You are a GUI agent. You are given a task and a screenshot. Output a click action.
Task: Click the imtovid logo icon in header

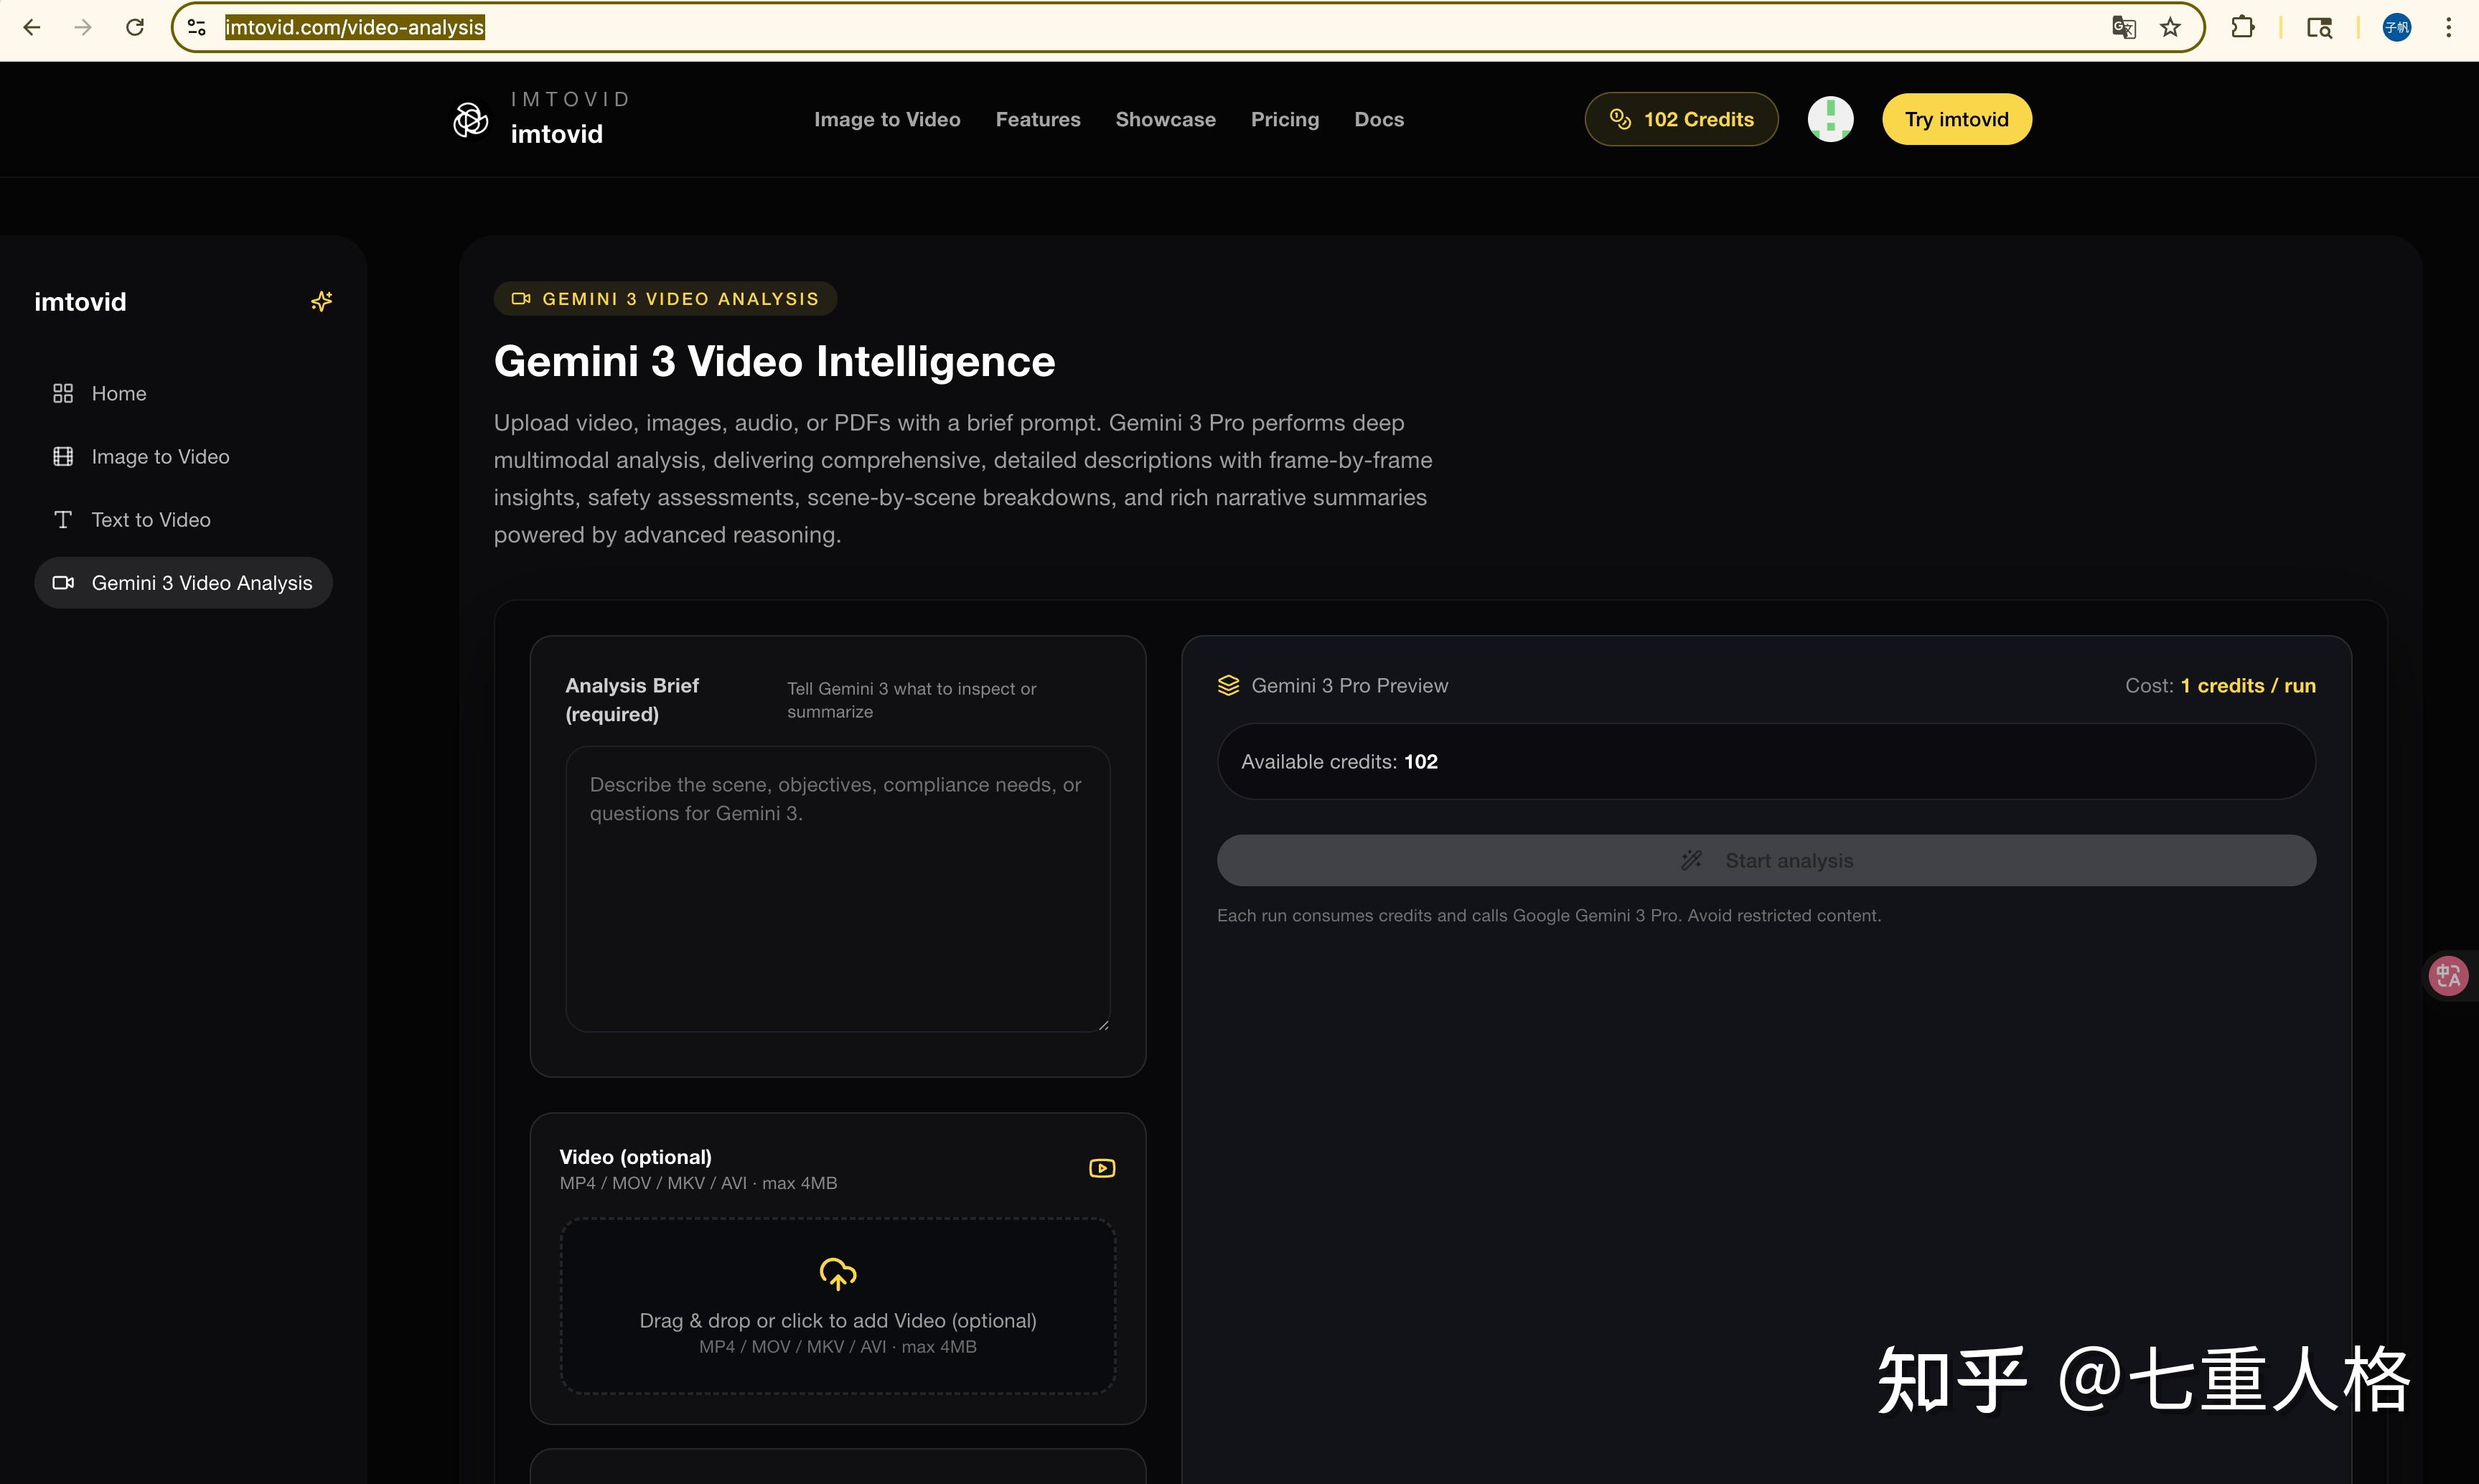[x=470, y=119]
